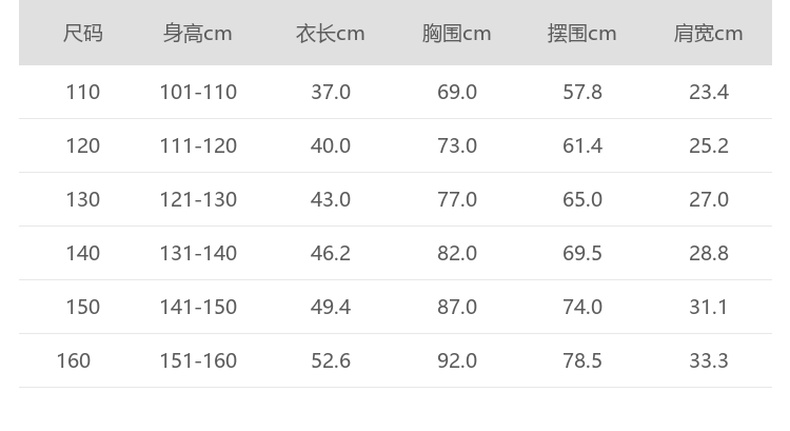Select the 摆围cm header cell
This screenshot has width=790, height=431.
(x=582, y=34)
